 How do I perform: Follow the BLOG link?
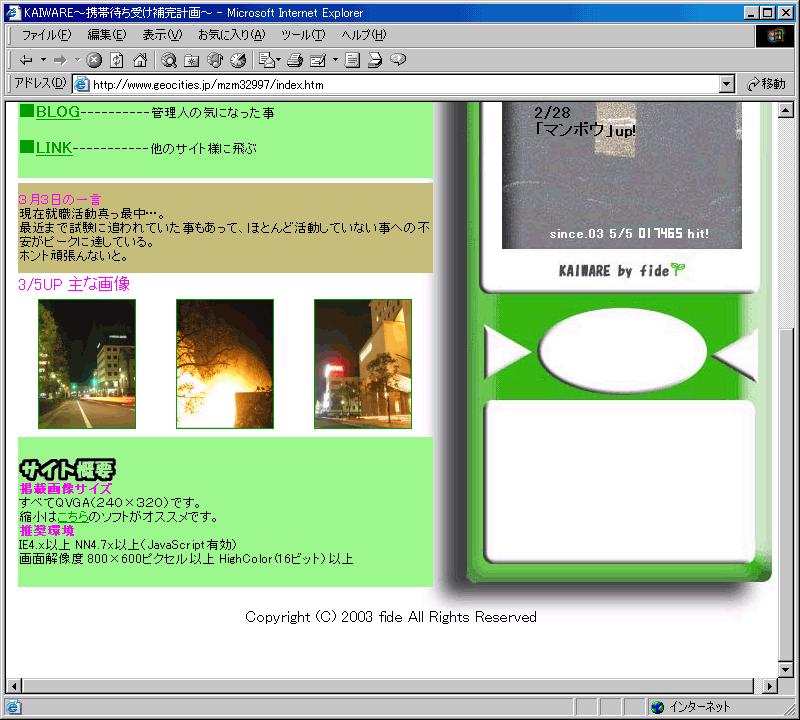pos(58,112)
